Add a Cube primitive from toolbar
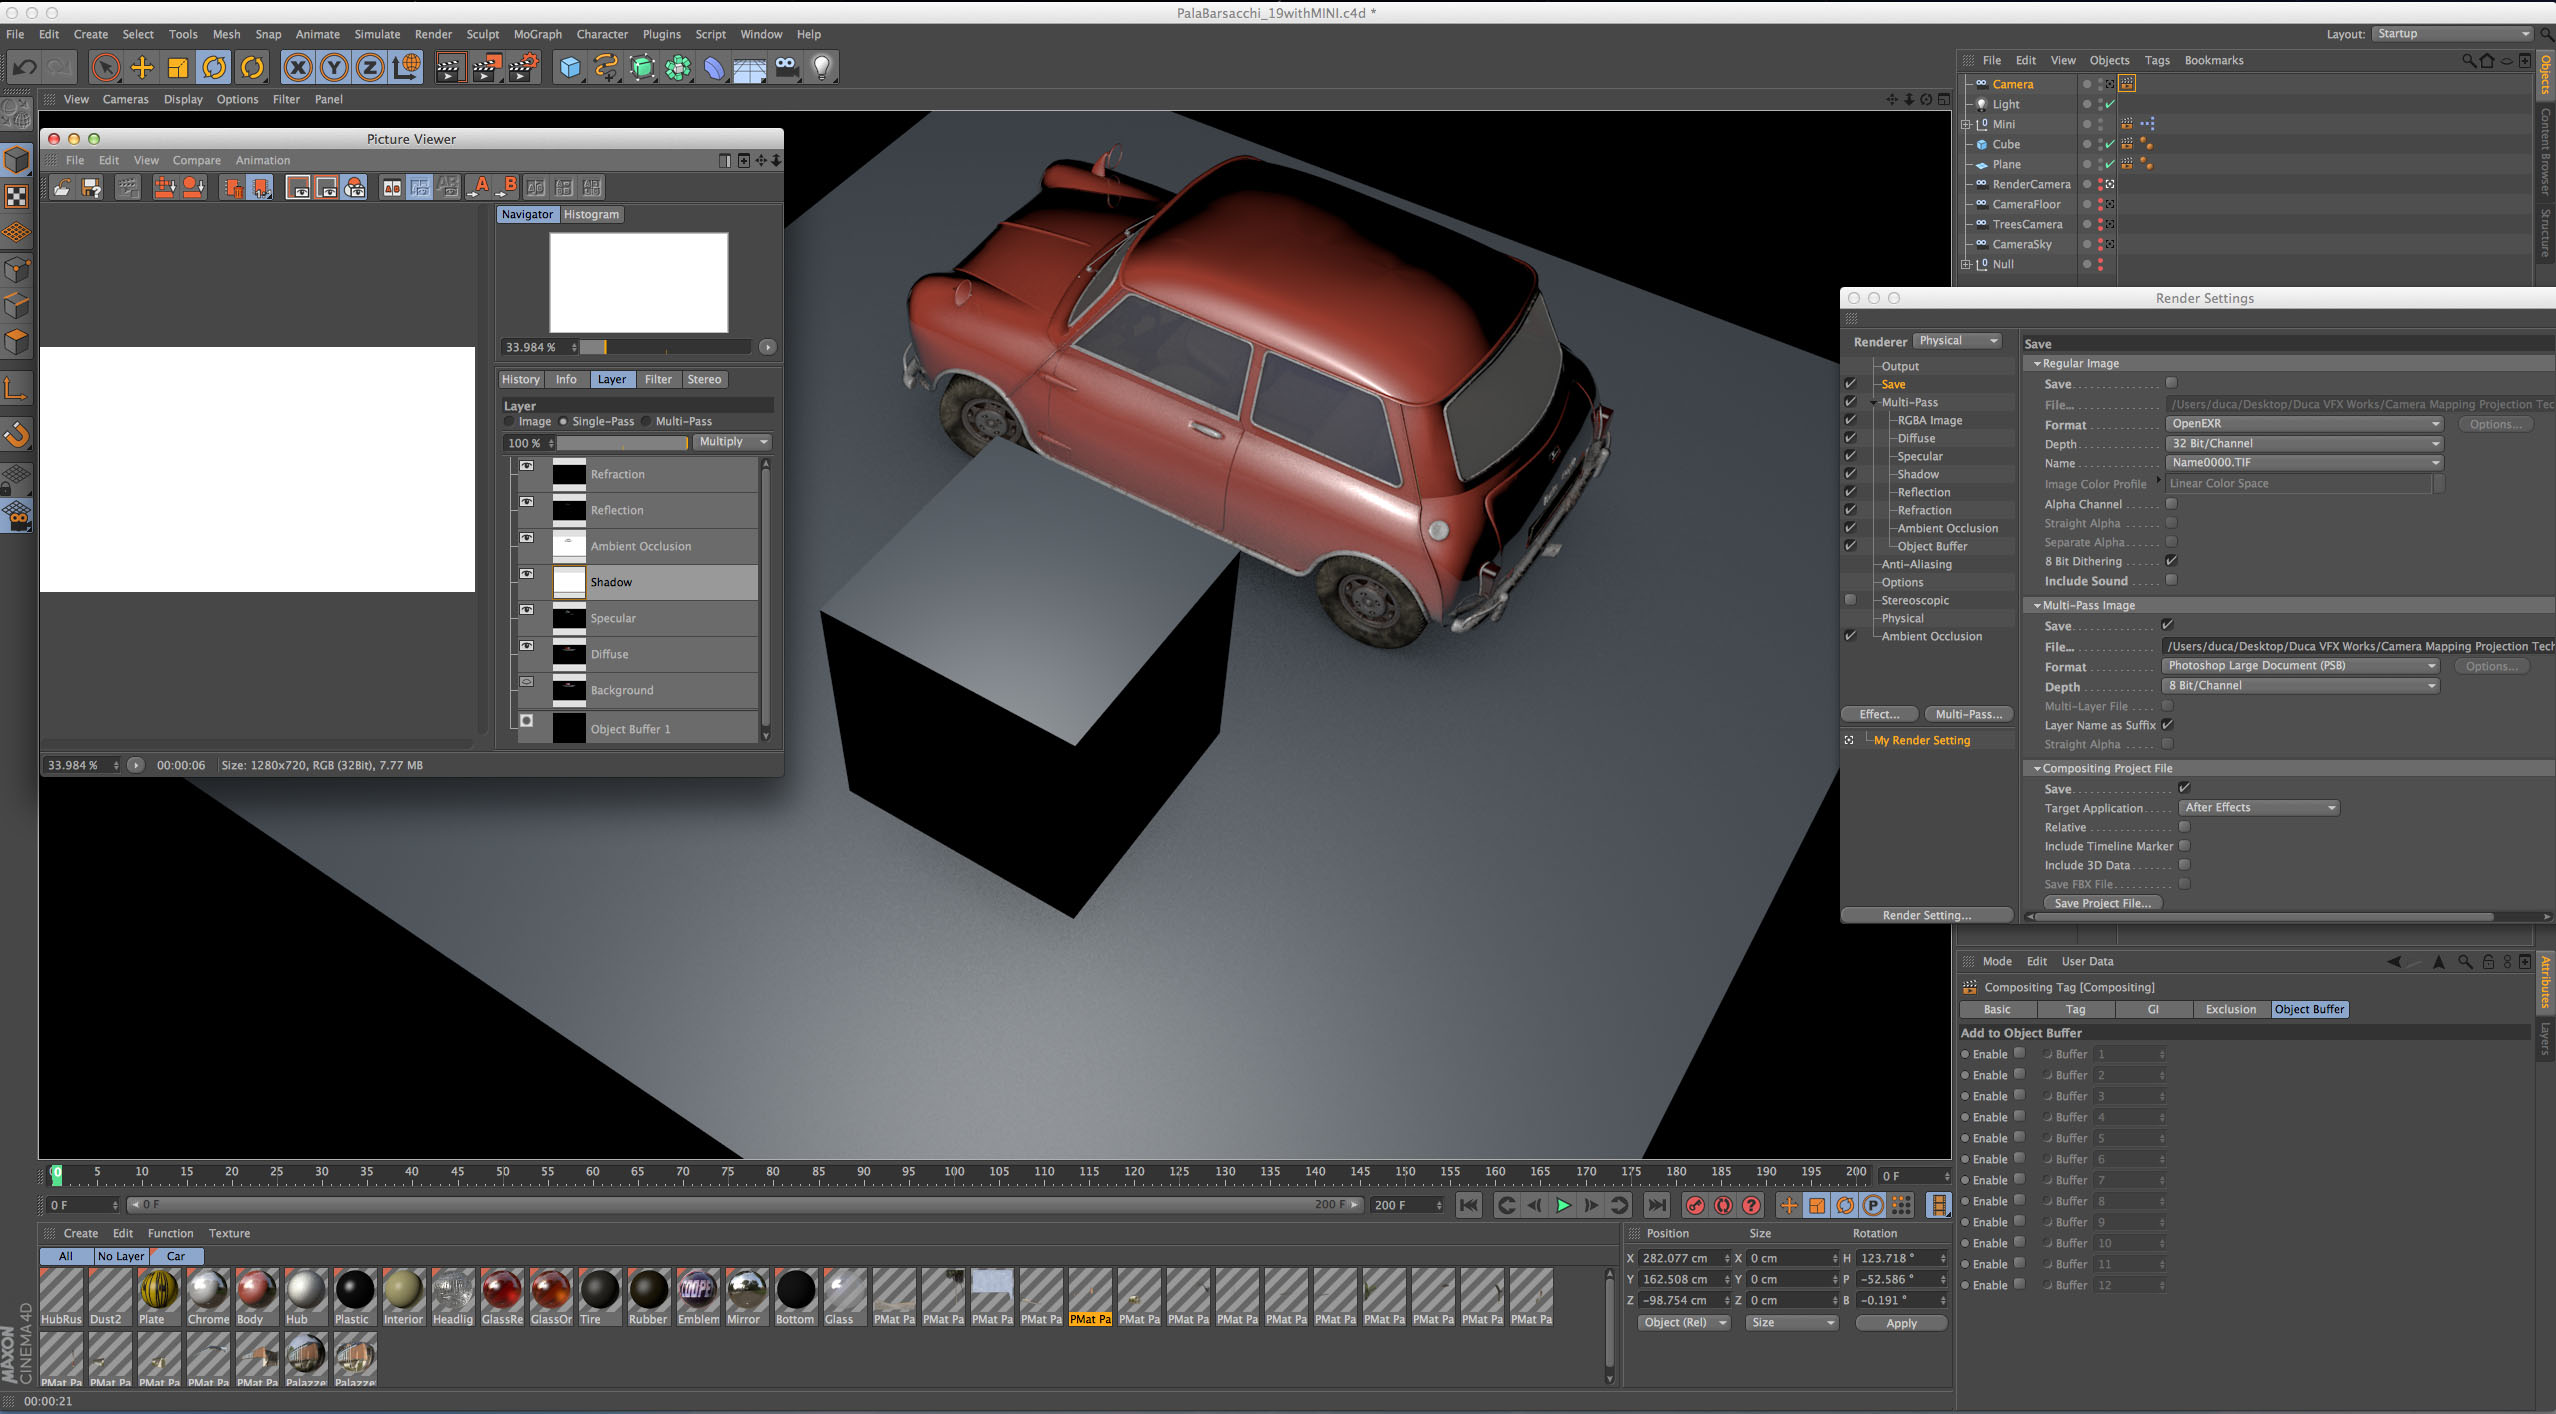2556x1414 pixels. [570, 68]
